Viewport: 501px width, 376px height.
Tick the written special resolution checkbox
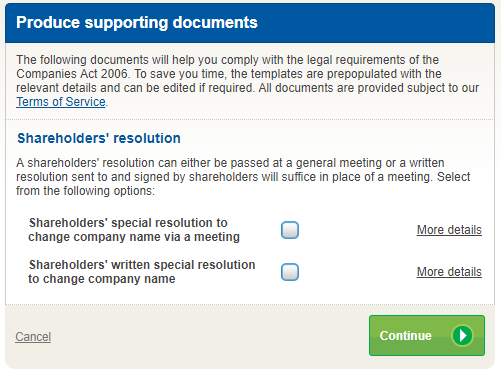(x=290, y=272)
